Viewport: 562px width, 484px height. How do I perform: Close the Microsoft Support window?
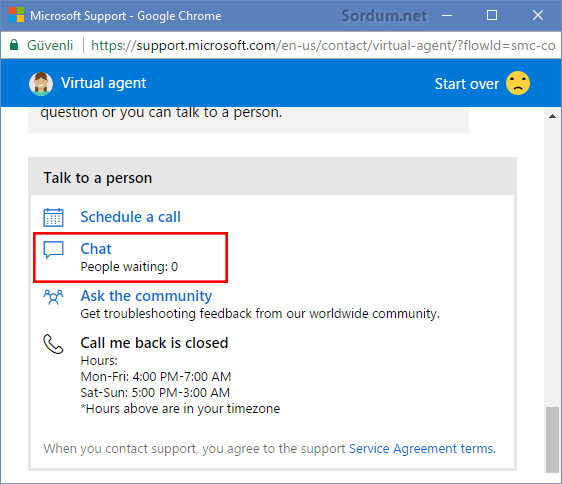tap(538, 15)
